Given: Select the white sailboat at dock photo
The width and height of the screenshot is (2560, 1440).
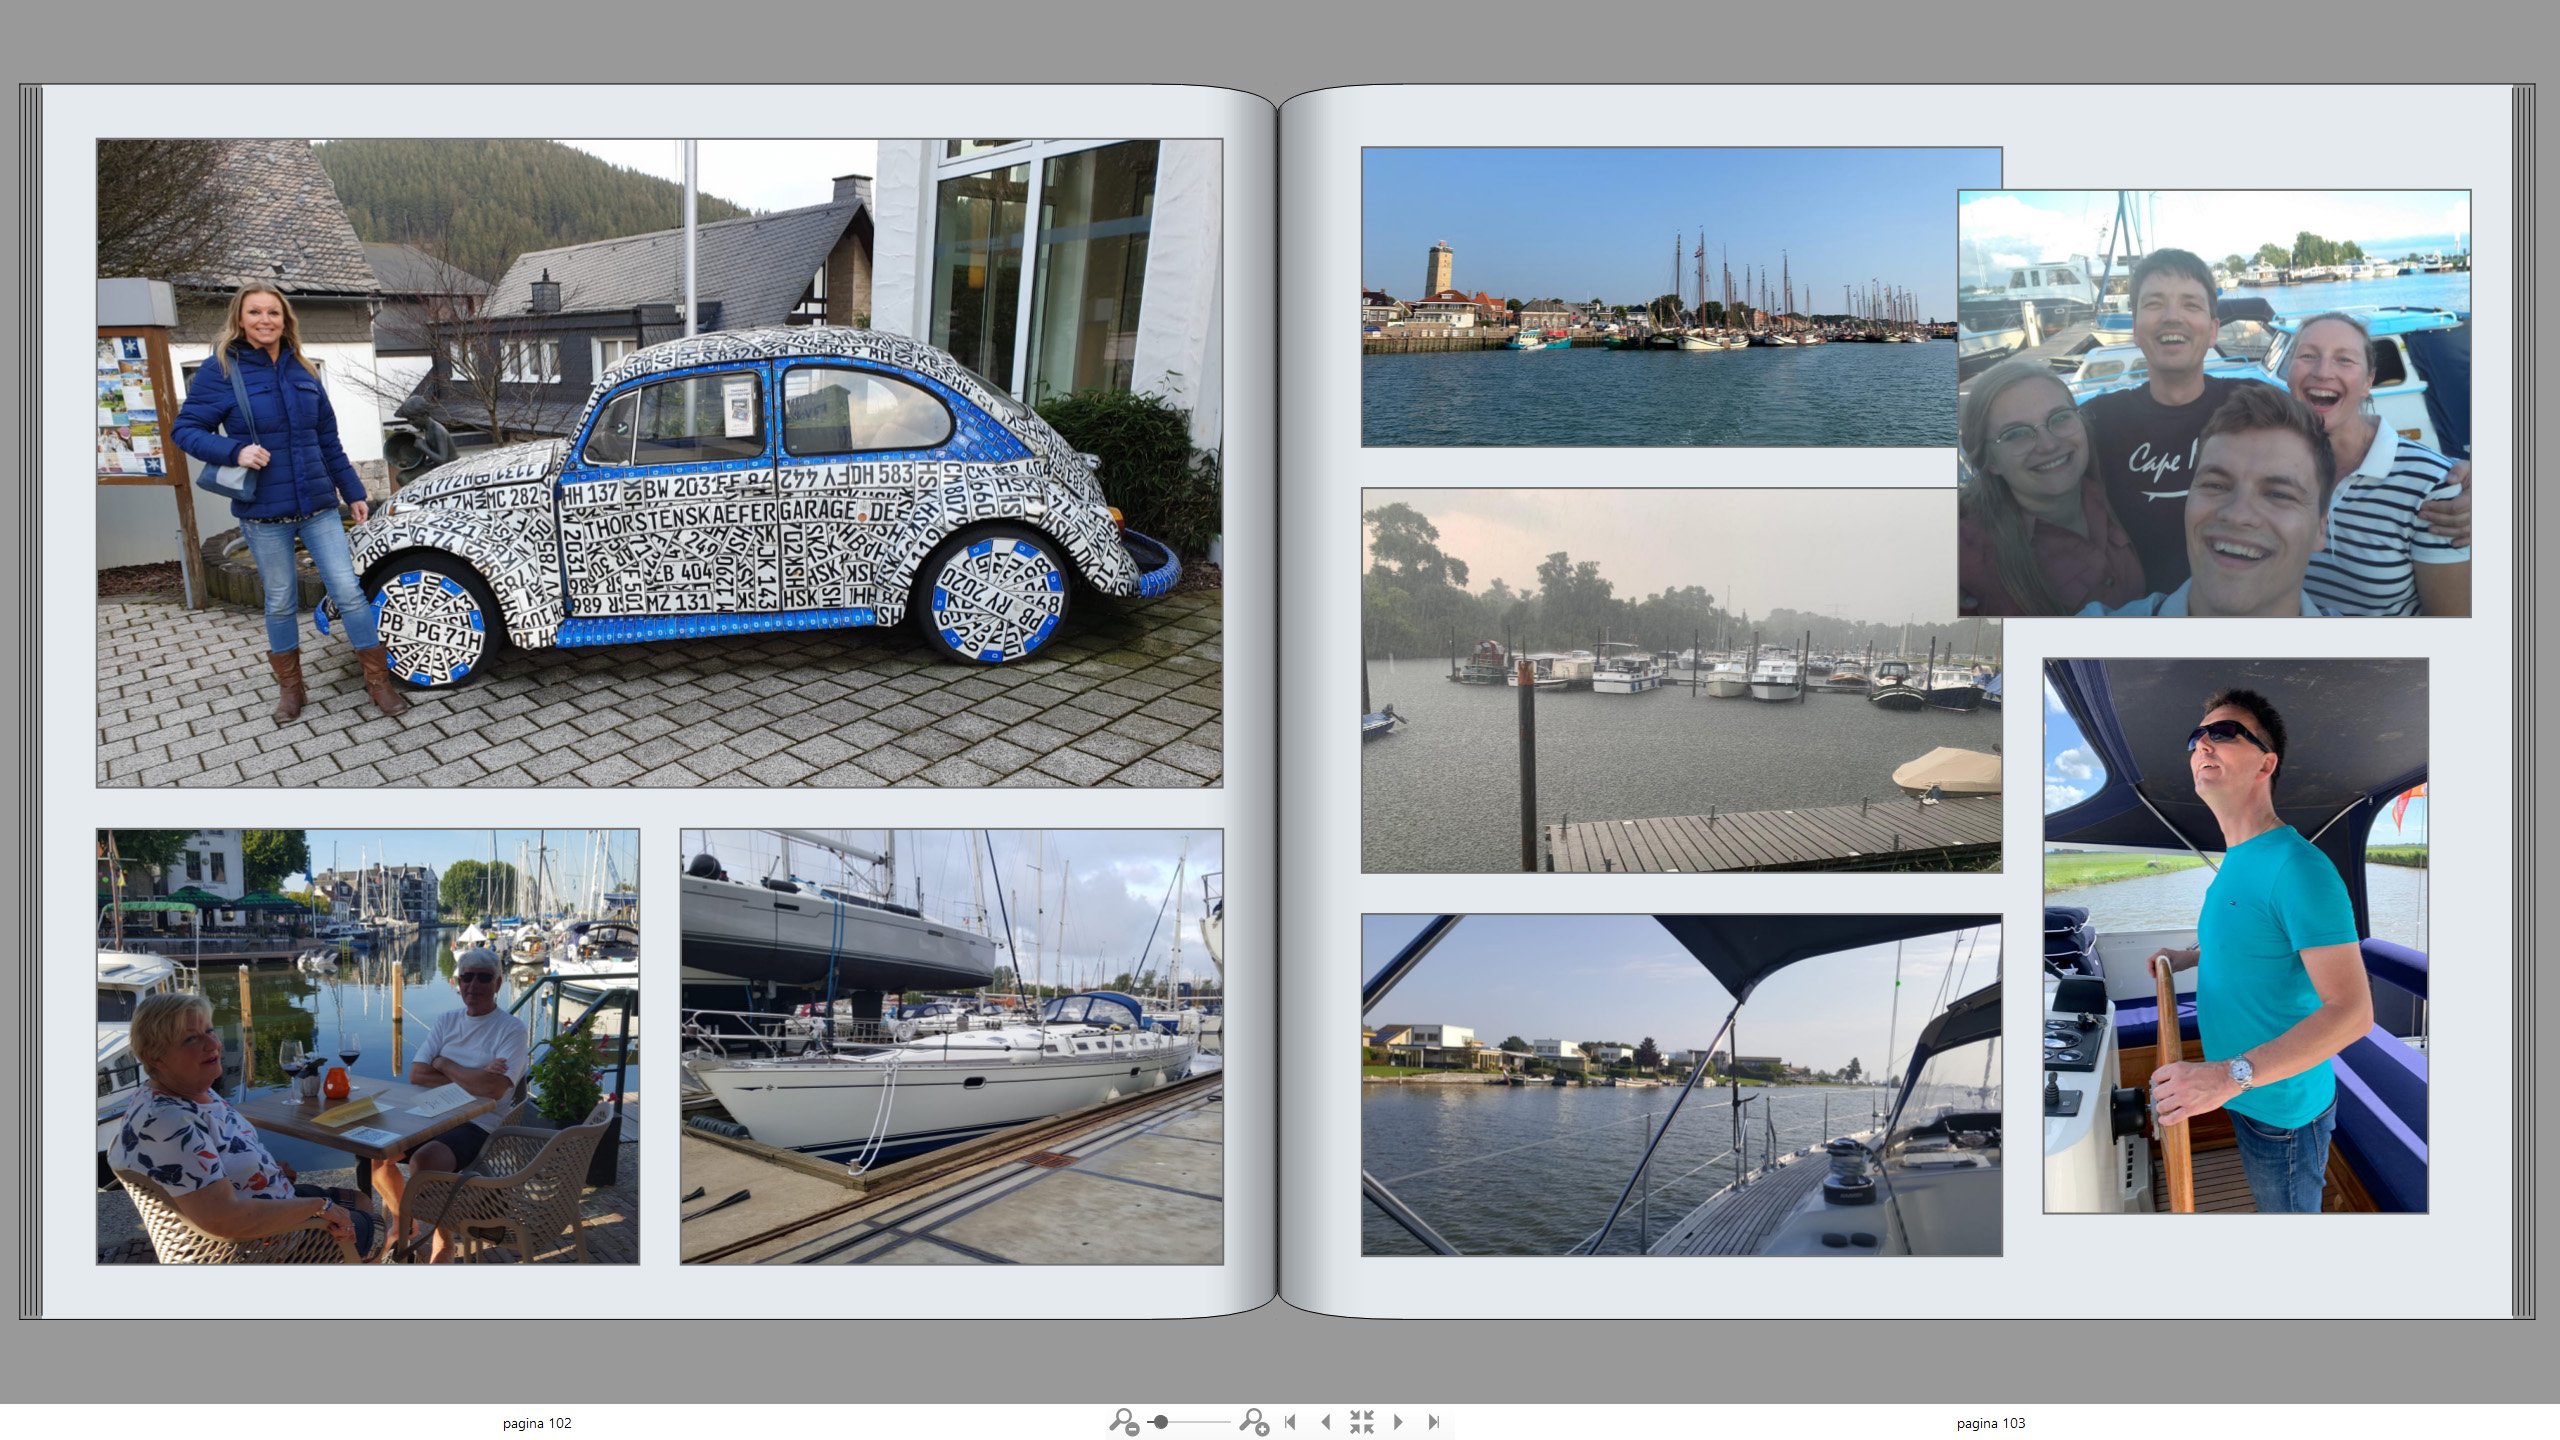Looking at the screenshot, I should (951, 1046).
